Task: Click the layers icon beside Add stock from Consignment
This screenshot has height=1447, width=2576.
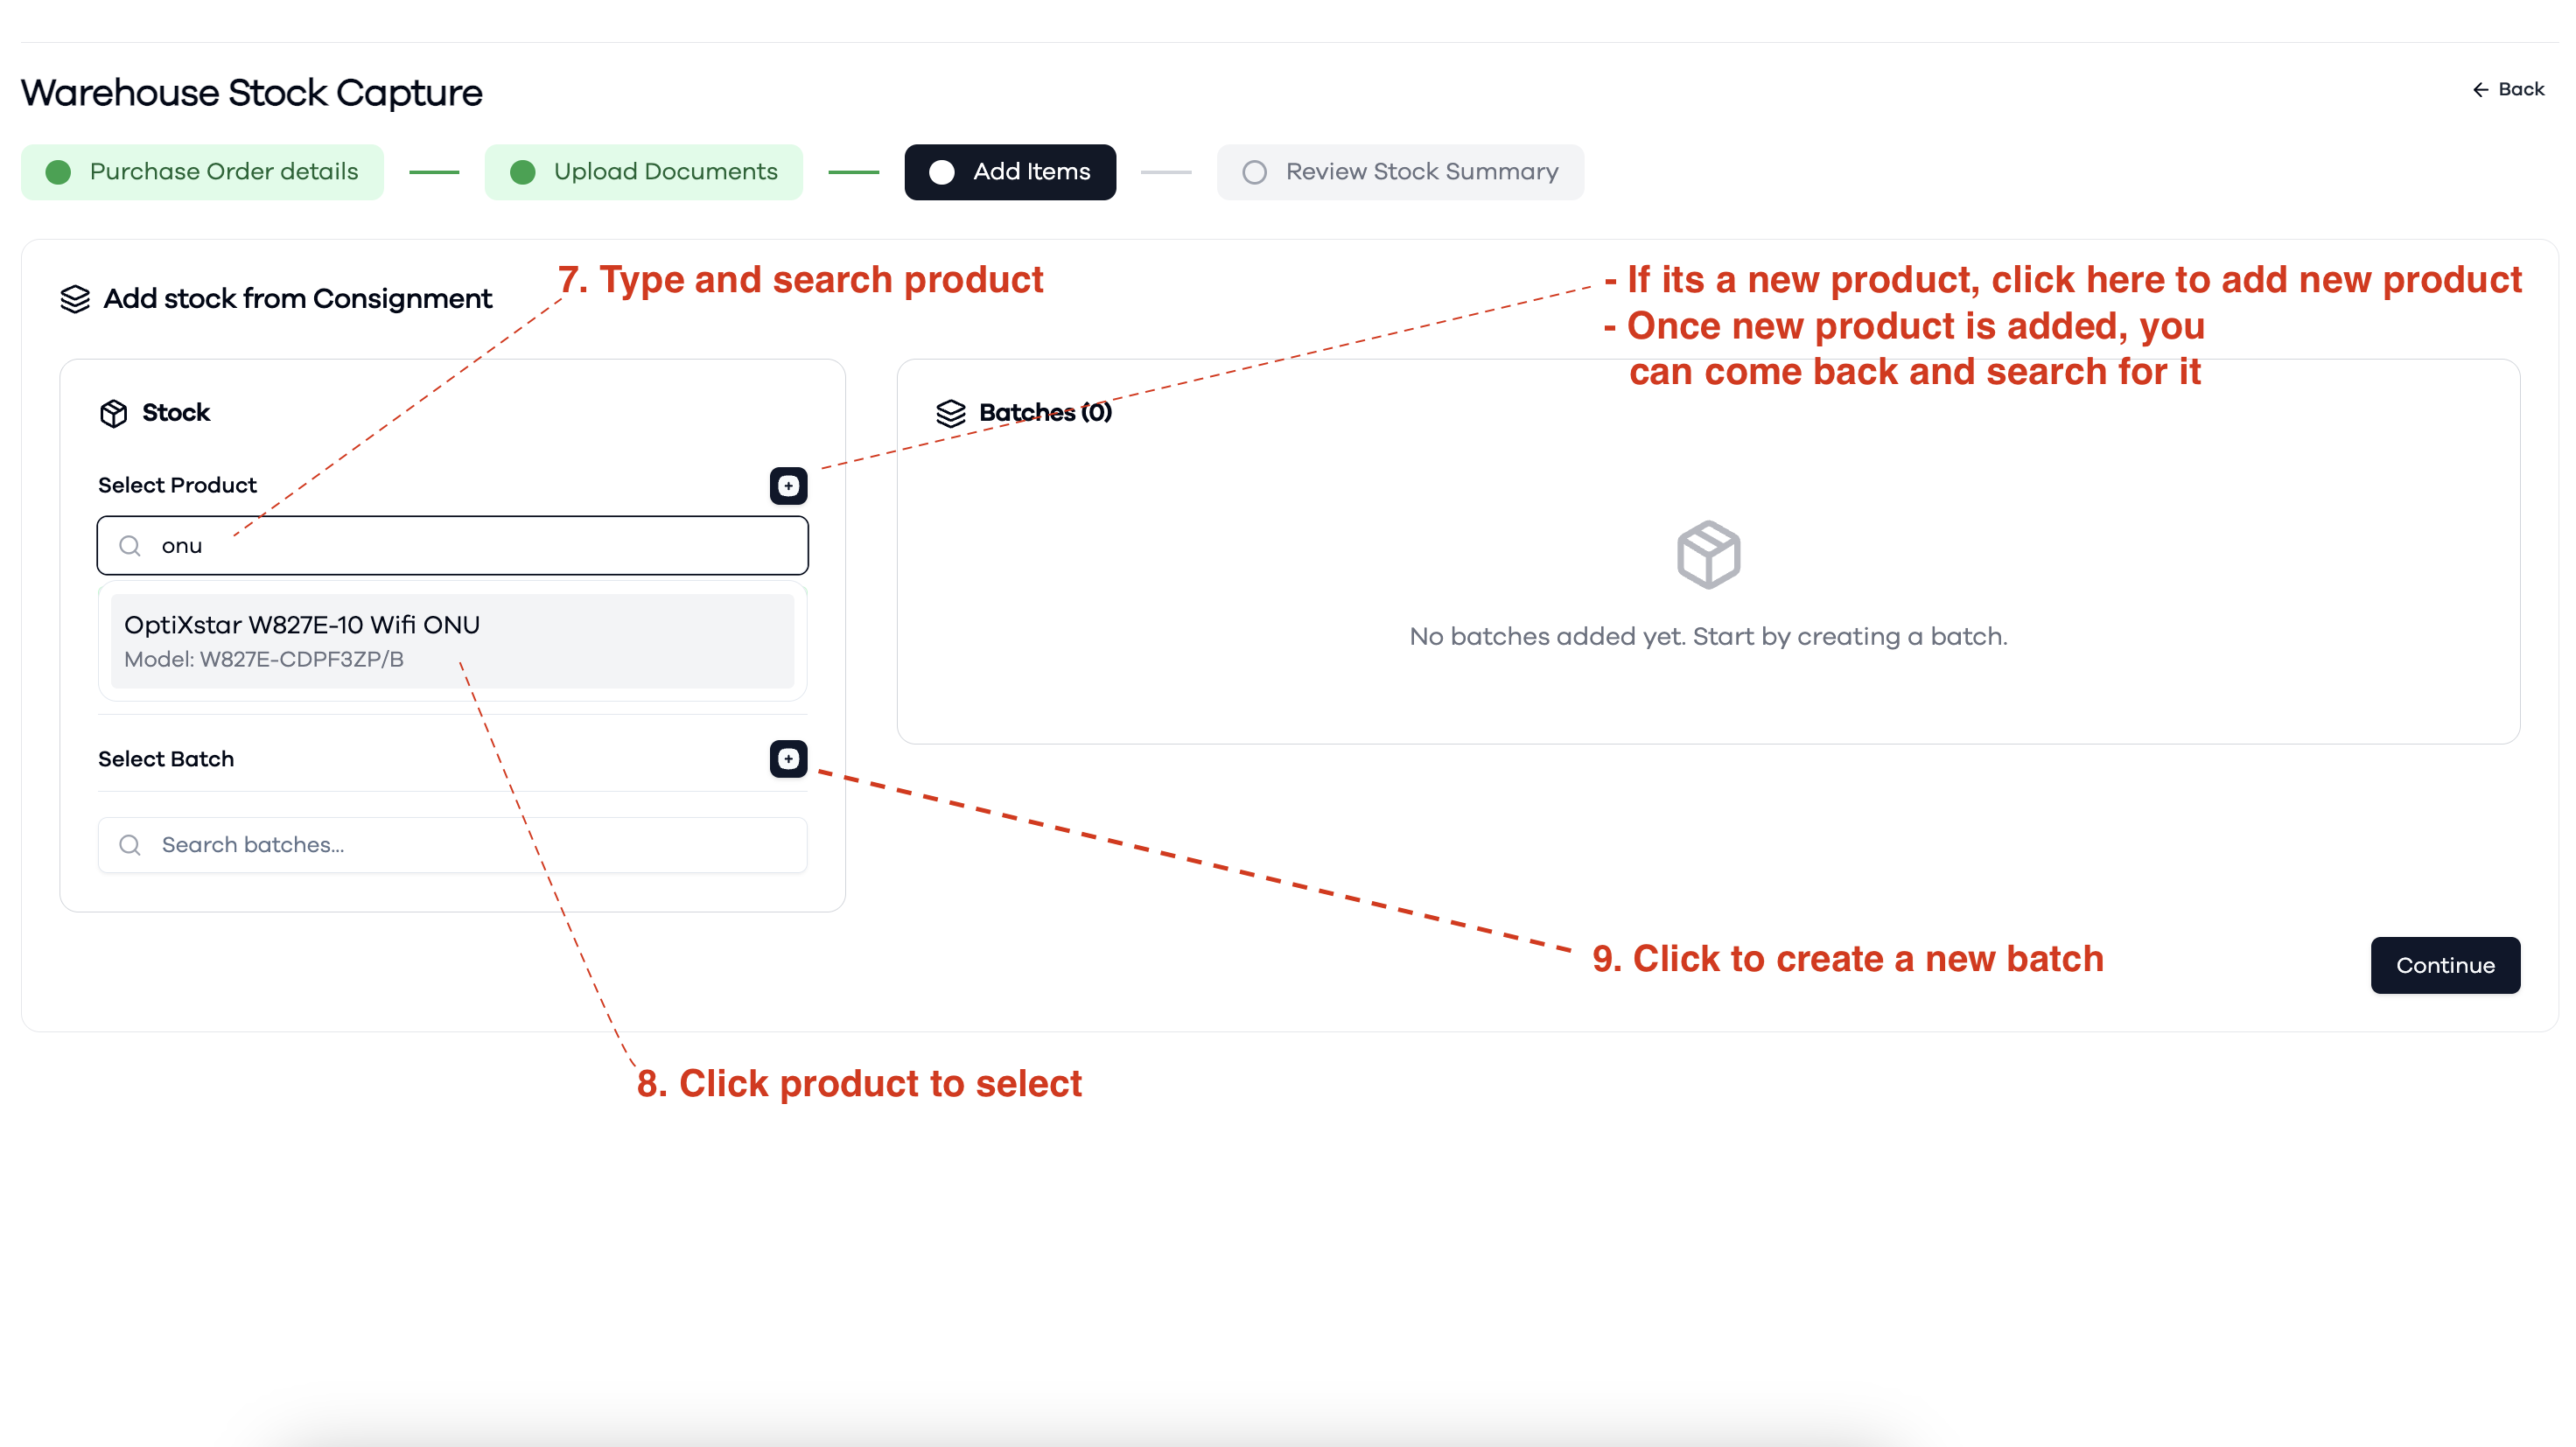Action: click(x=75, y=299)
